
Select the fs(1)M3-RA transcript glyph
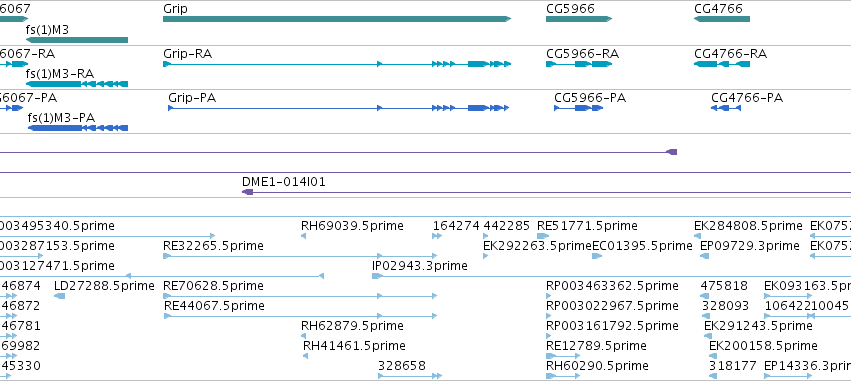click(x=77, y=84)
